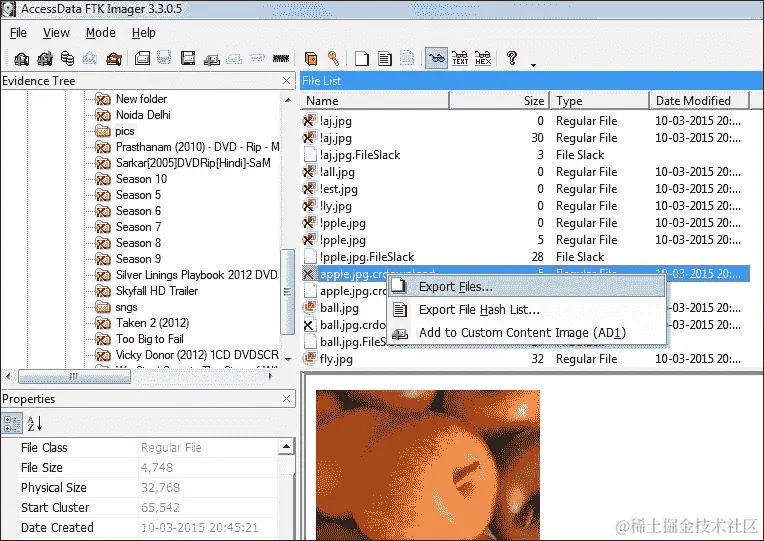
Task: Sort Properties alphabetically with A-Z icon
Action: [35, 423]
